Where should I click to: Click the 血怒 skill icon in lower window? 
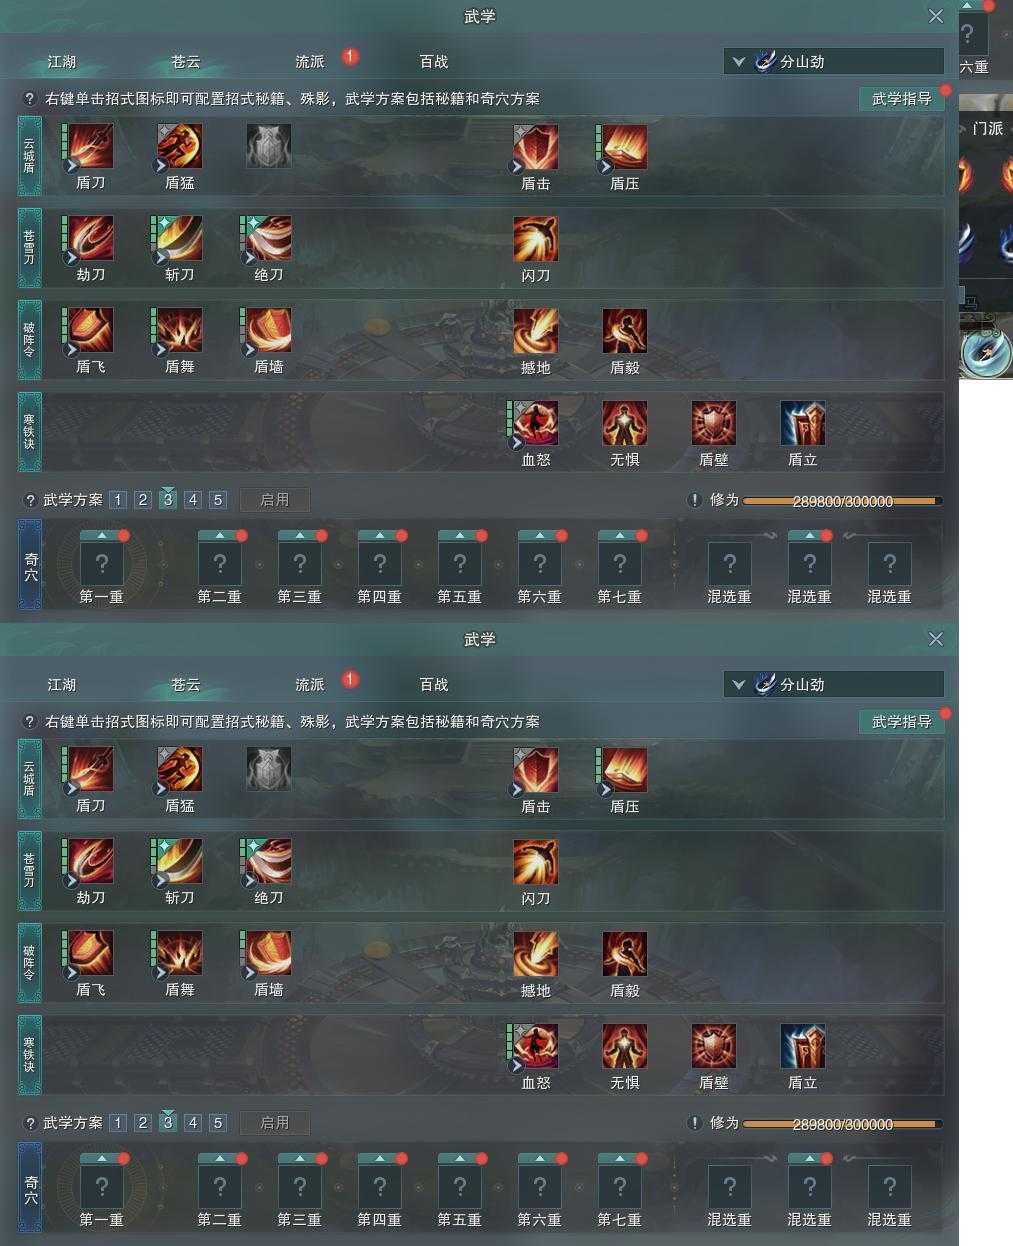536,1046
